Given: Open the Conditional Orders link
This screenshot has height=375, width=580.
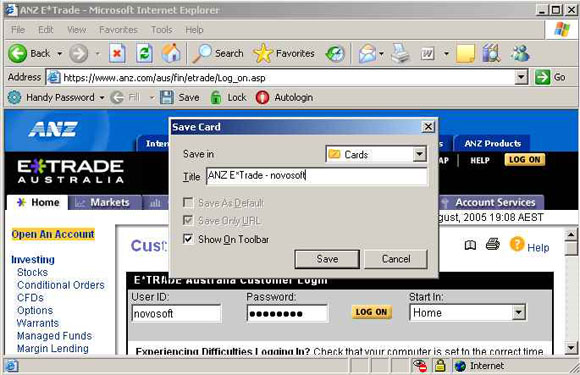Looking at the screenshot, I should [x=61, y=285].
